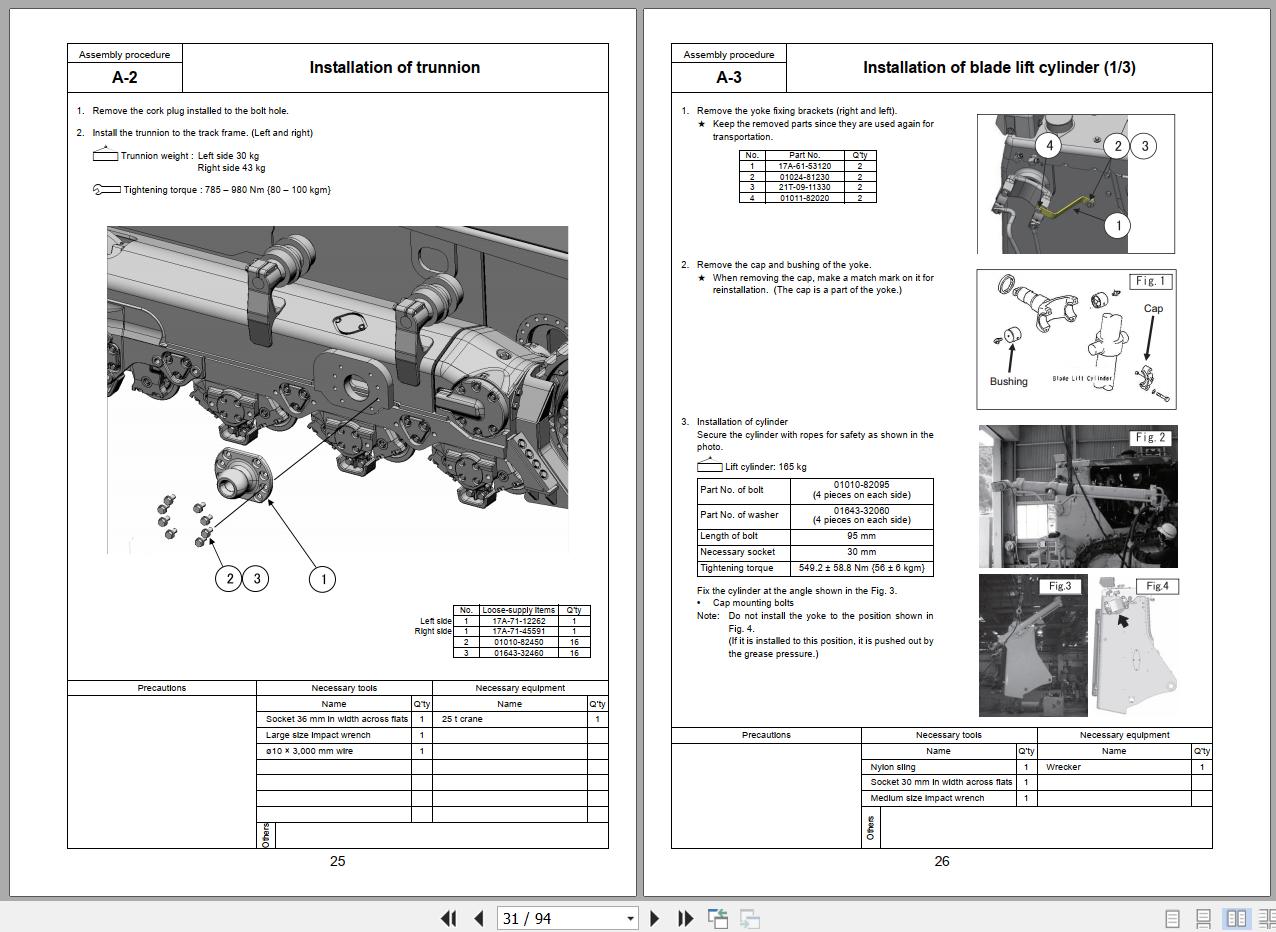
Task: Click the Fig. 2 cylinder photo
Action: [1078, 496]
